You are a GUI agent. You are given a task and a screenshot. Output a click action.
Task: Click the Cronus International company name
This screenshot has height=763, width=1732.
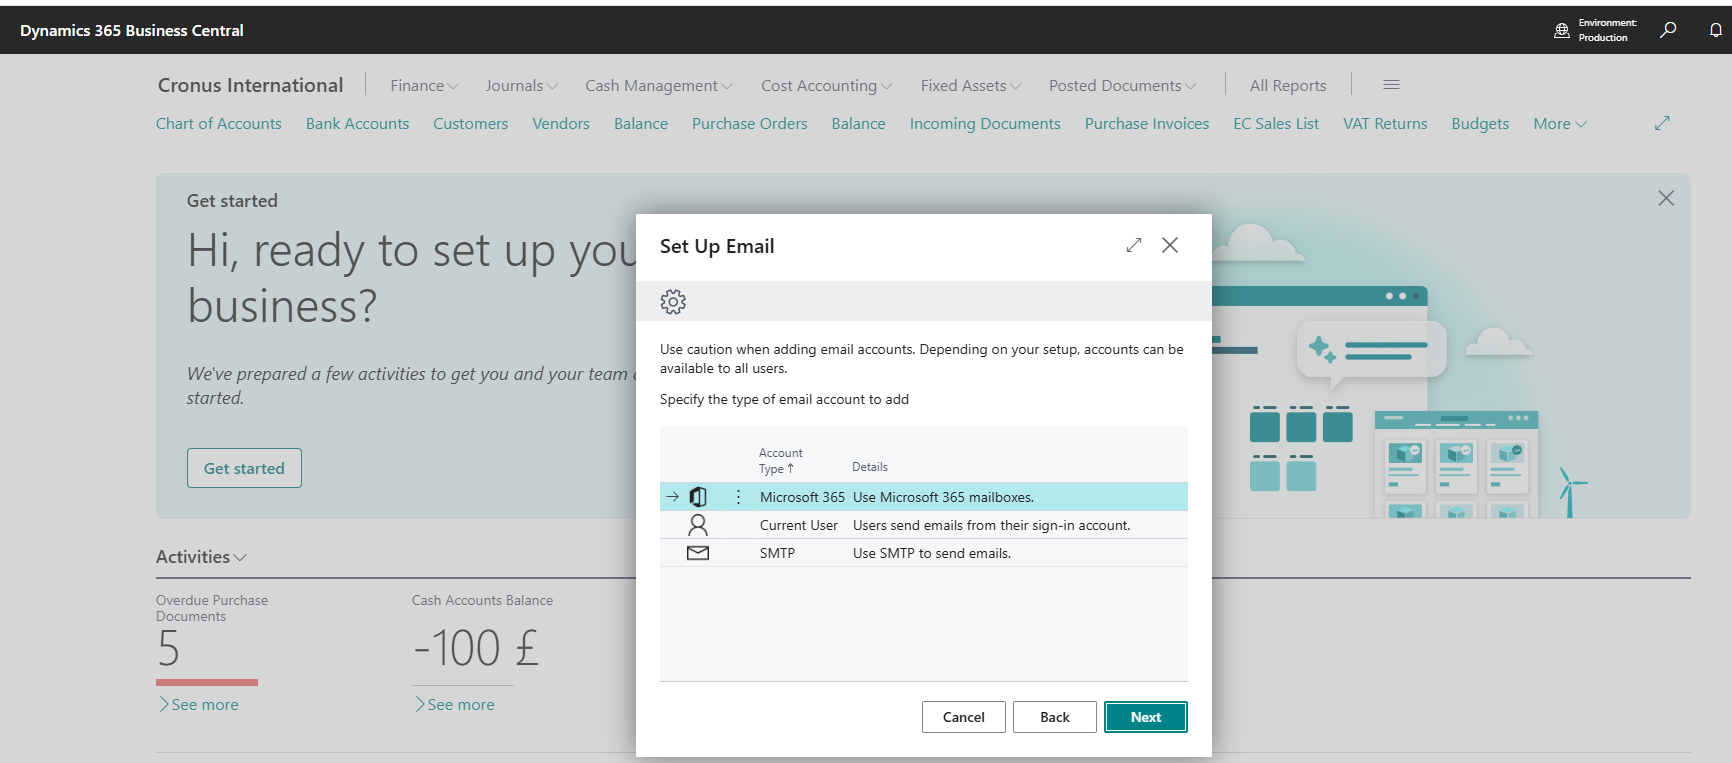(x=250, y=85)
